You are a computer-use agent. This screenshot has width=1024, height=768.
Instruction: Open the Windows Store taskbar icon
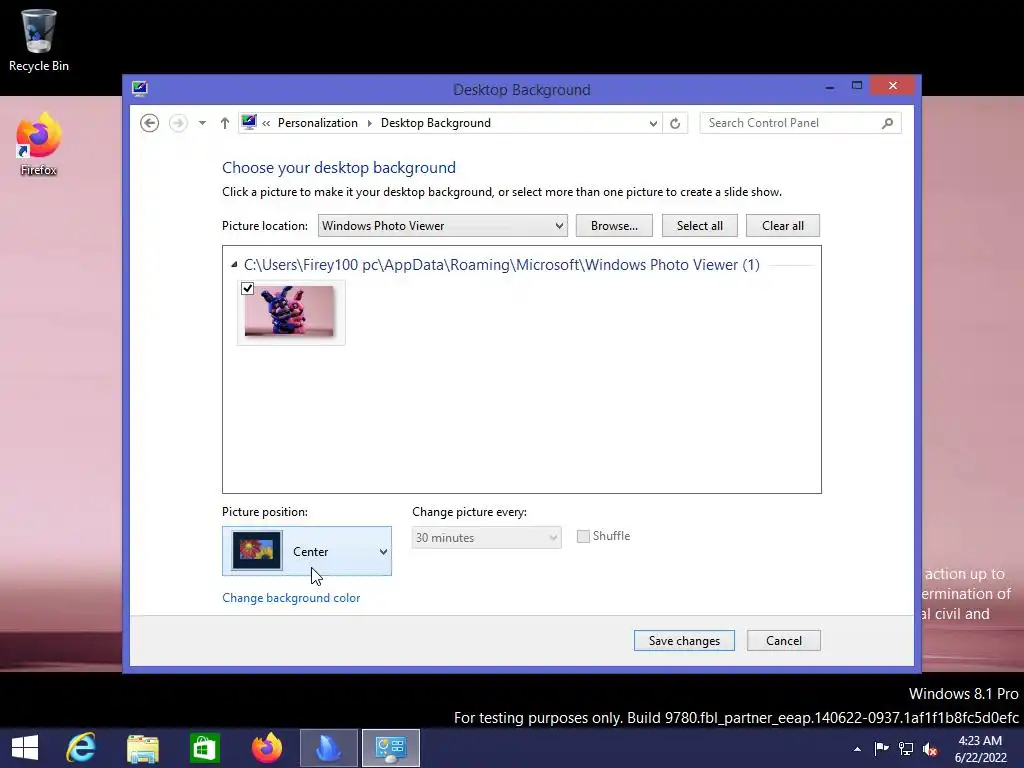(x=204, y=748)
